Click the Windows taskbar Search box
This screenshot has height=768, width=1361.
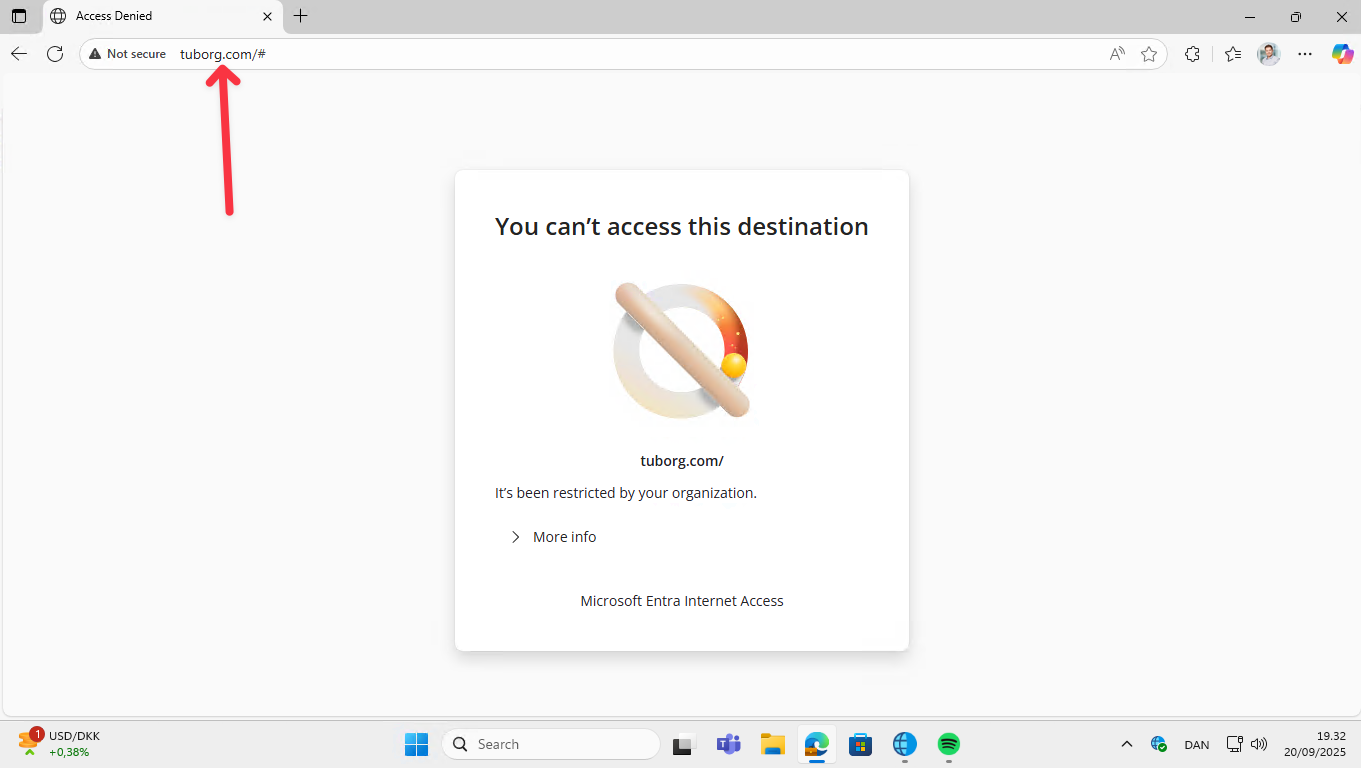point(550,744)
